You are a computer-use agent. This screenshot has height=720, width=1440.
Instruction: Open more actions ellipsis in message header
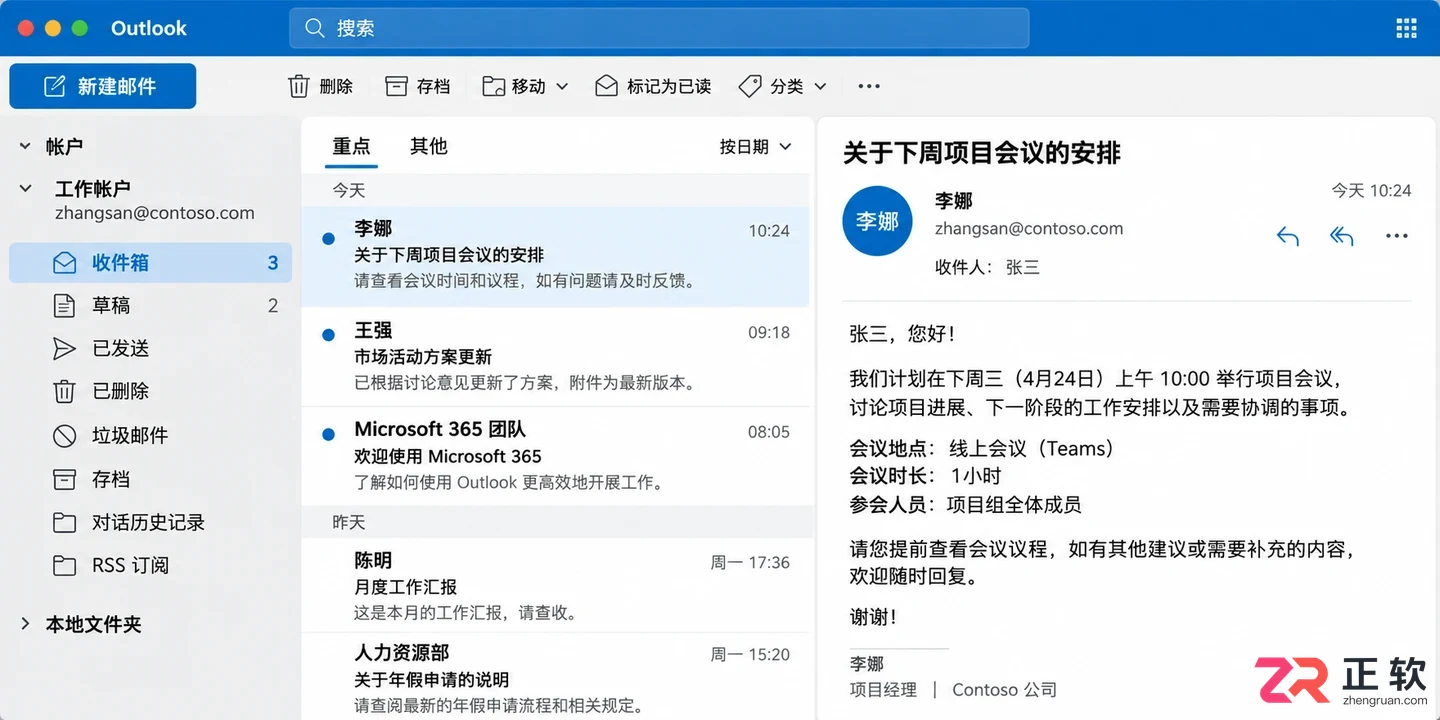tap(1397, 236)
